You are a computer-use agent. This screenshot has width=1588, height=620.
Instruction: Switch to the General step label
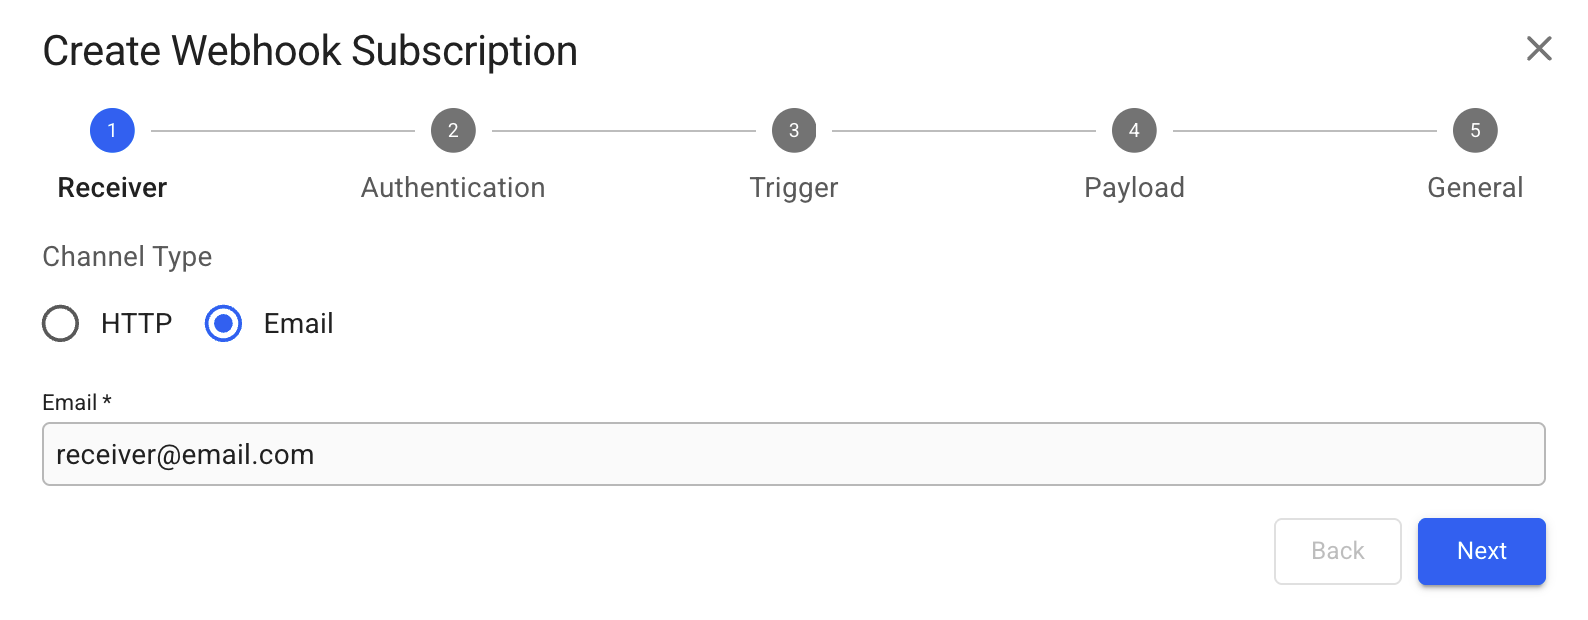point(1475,188)
